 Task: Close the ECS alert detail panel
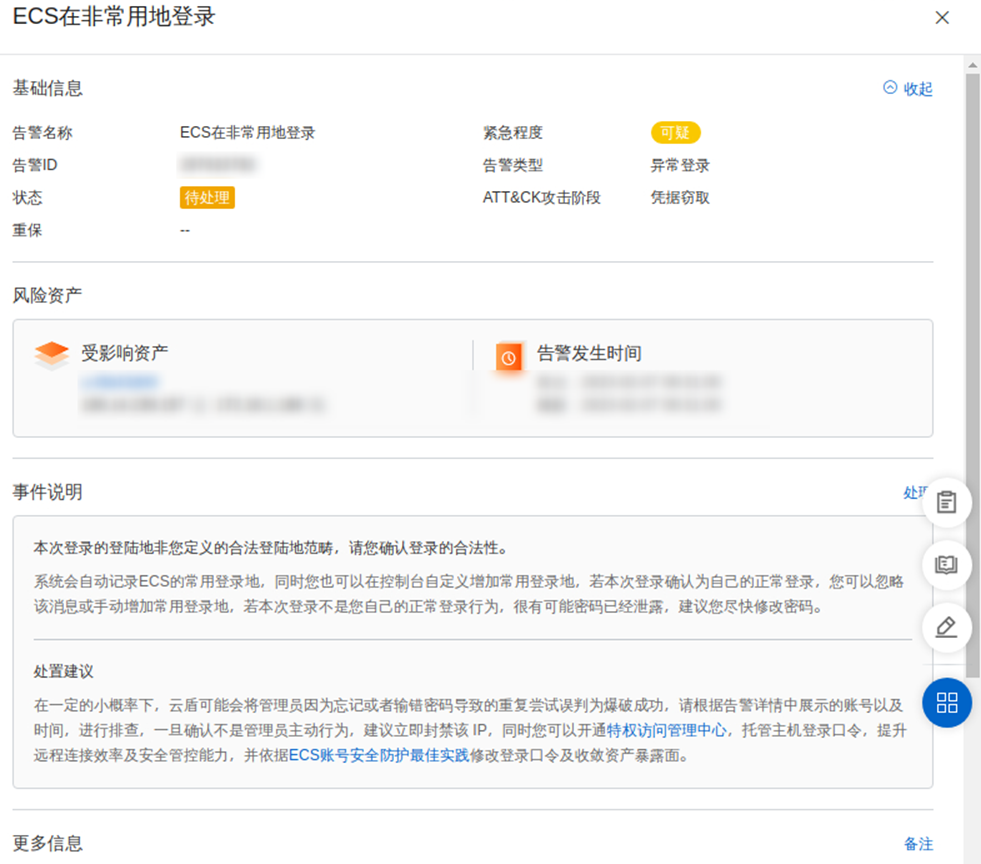tap(942, 18)
